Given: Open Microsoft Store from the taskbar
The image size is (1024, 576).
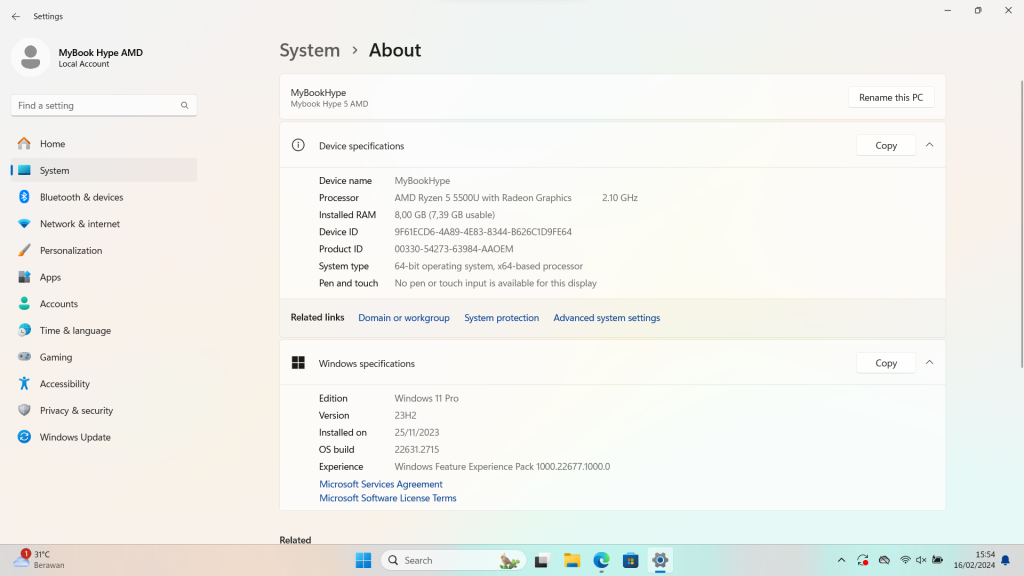Looking at the screenshot, I should click(x=631, y=560).
